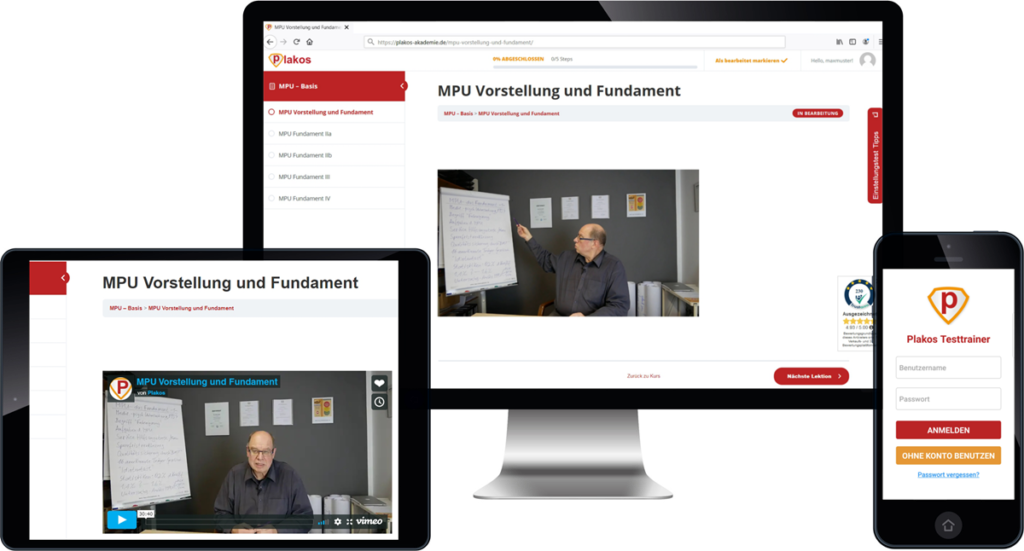Screen dimensions: 1024x551
Task: Collapse the monitor sidebar with the chevron
Action: click(402, 86)
